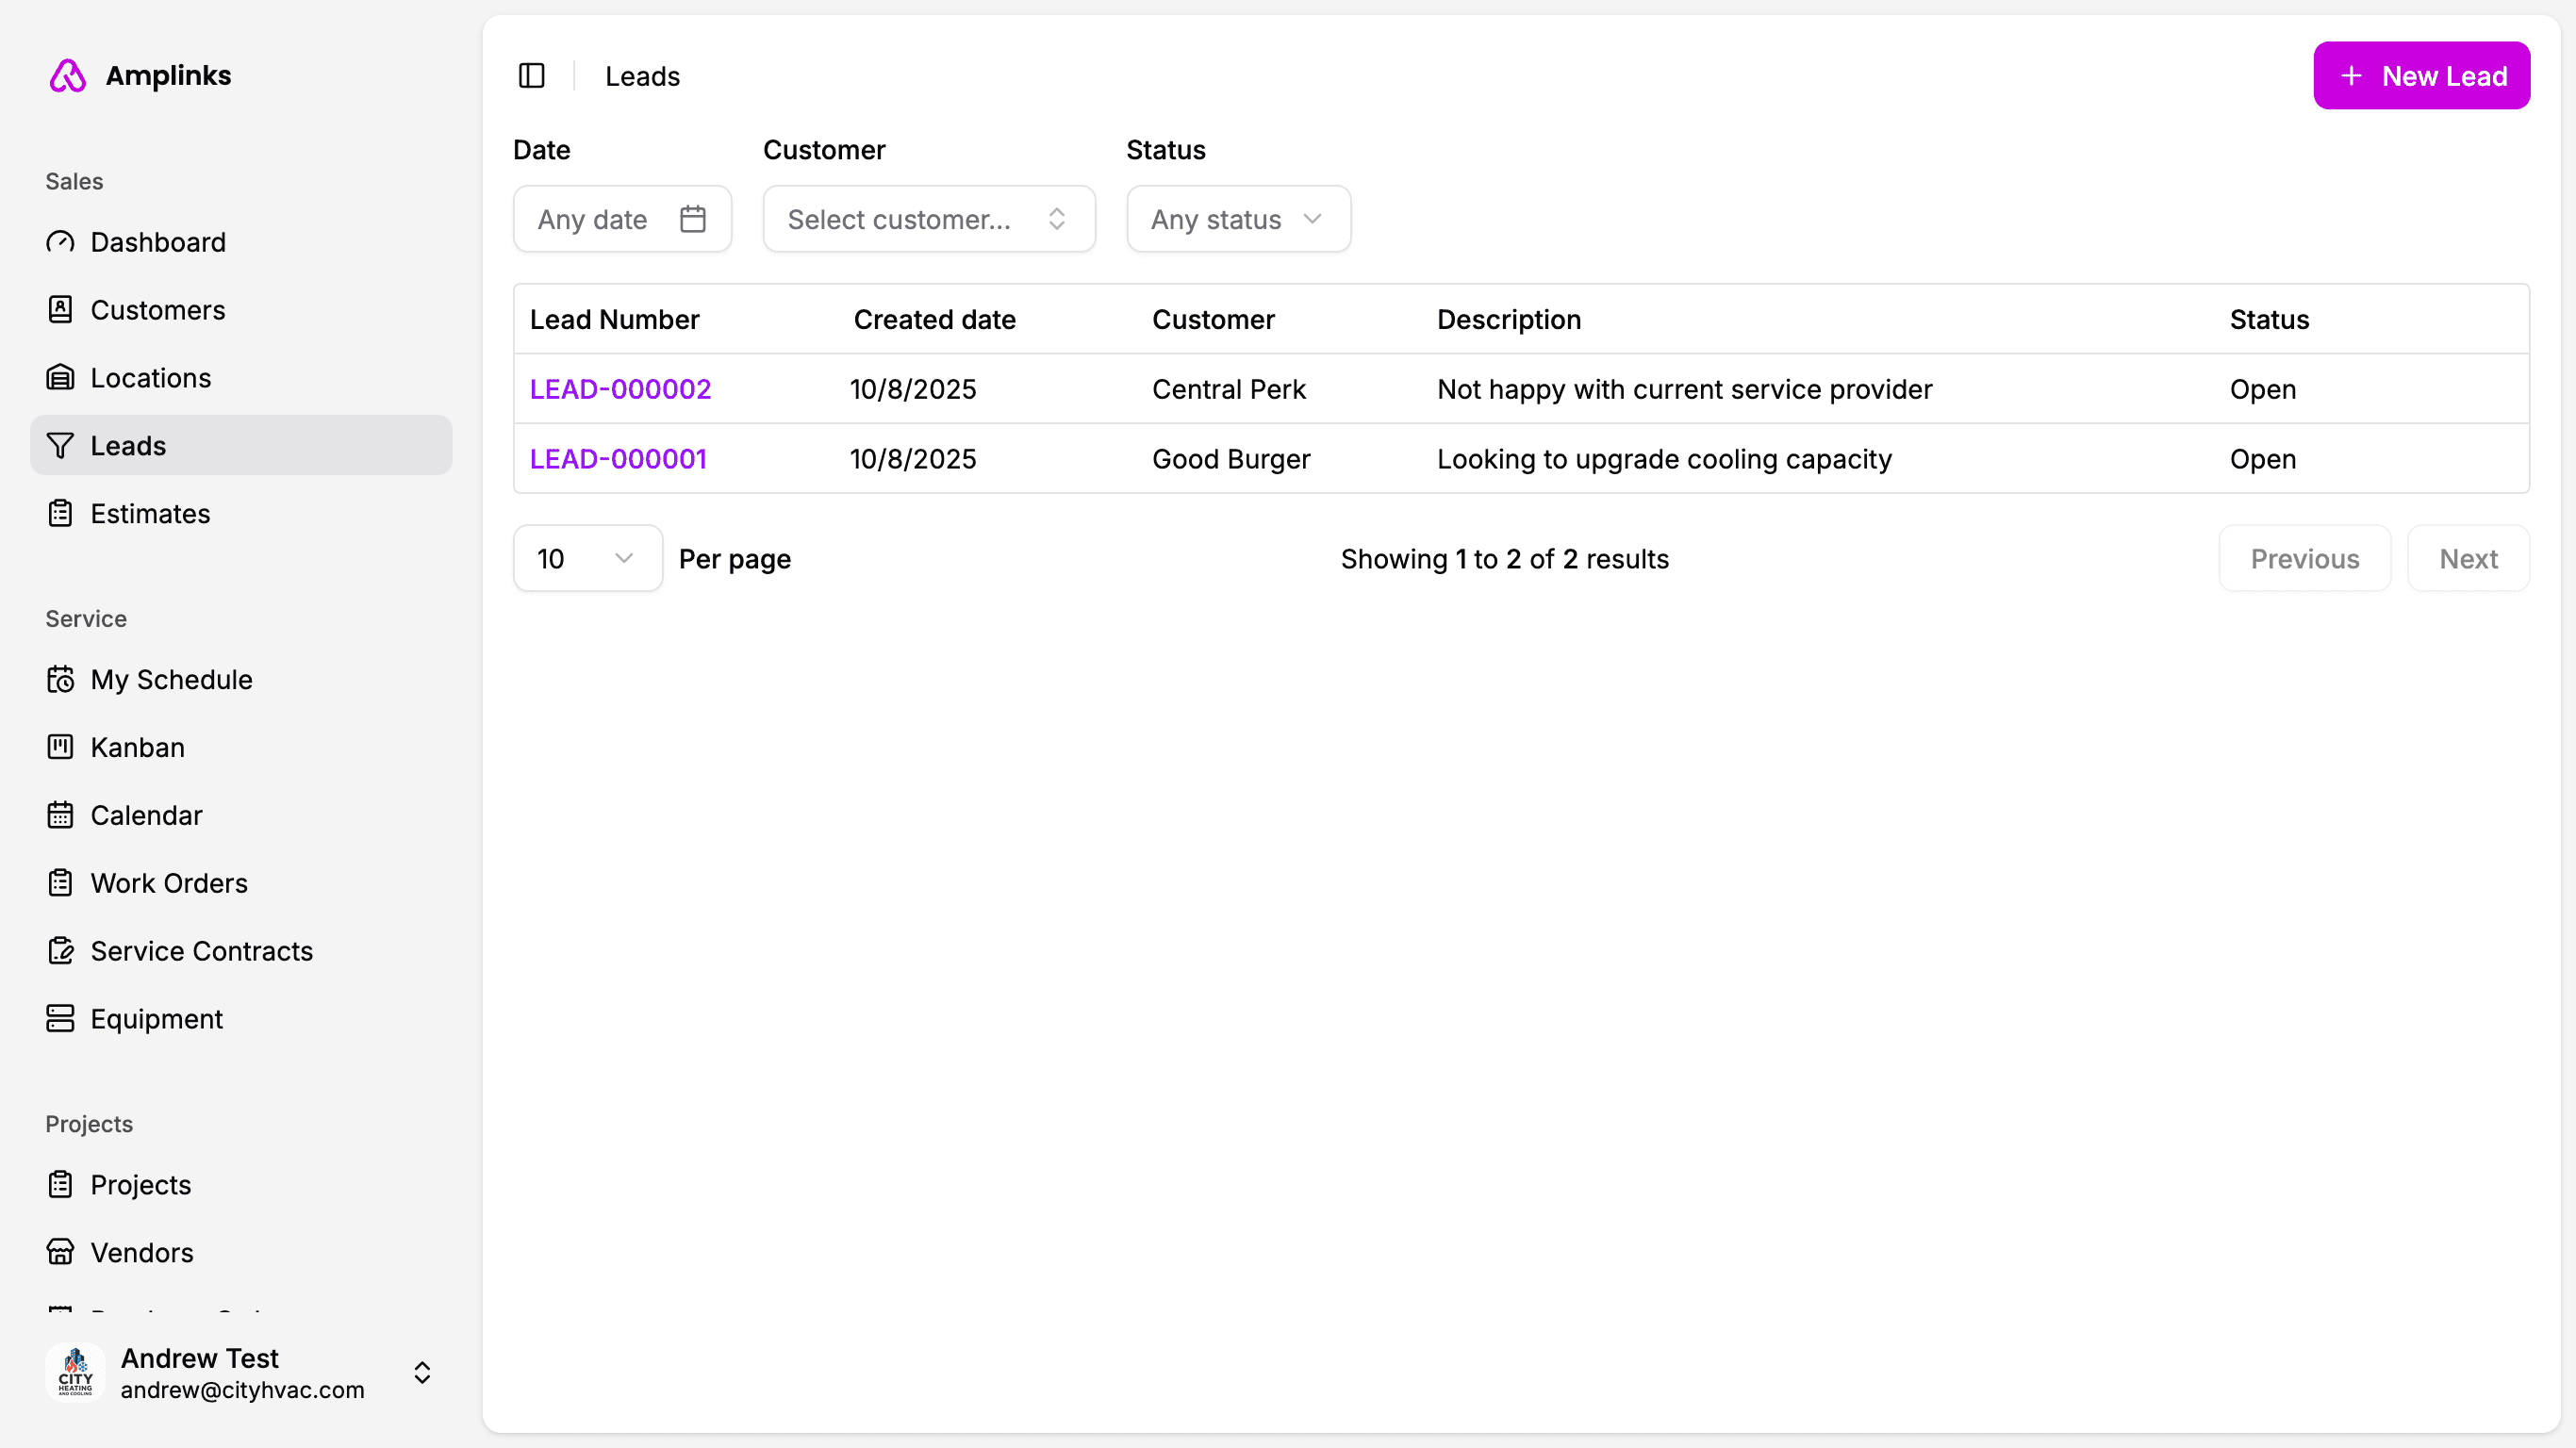
Task: Open lead LEAD-000001 for Good Burger
Action: [x=618, y=459]
